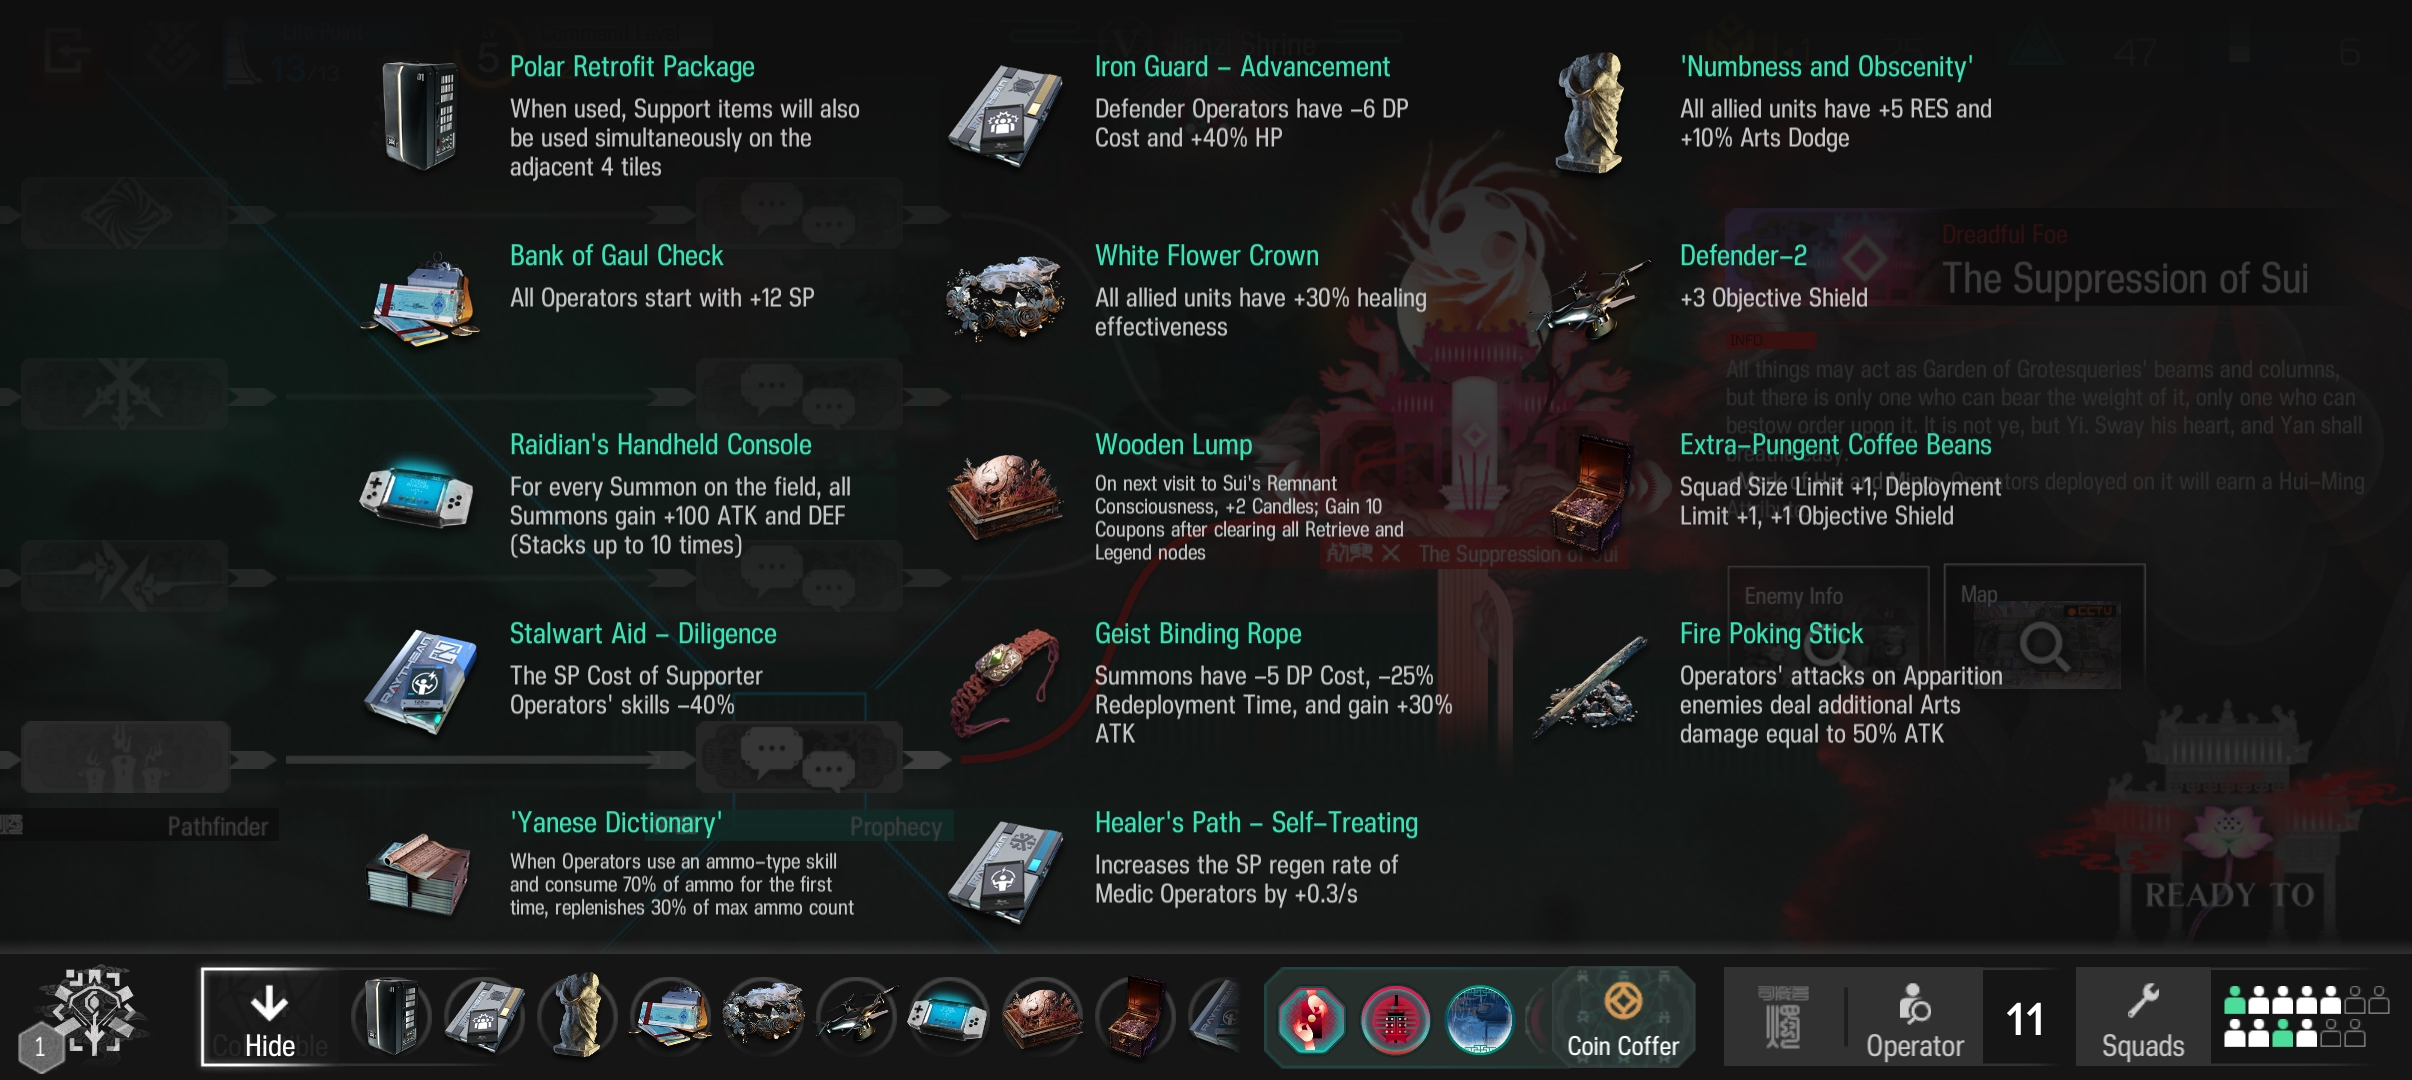
Task: Click the Hide arrow button
Action: [x=270, y=1017]
